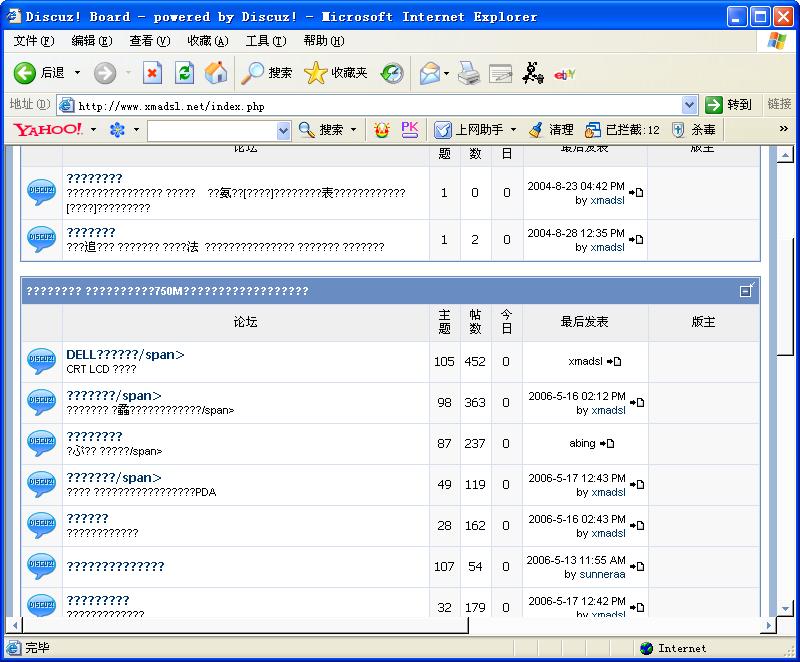Open the eBay toolbar icon
The width and height of the screenshot is (800, 662).
(x=564, y=74)
